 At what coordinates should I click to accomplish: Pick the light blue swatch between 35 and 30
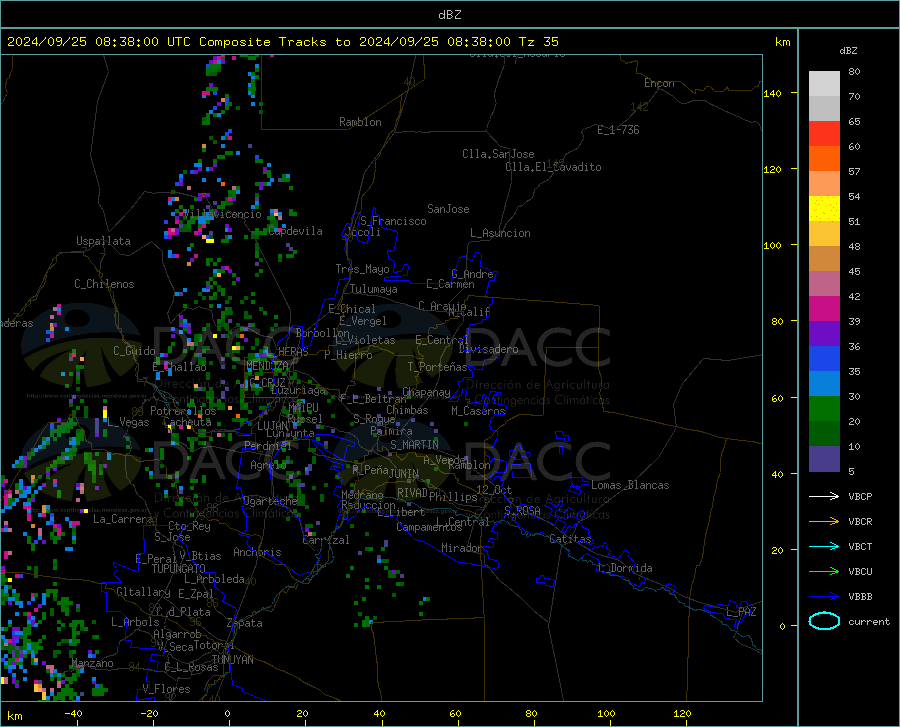tap(824, 384)
